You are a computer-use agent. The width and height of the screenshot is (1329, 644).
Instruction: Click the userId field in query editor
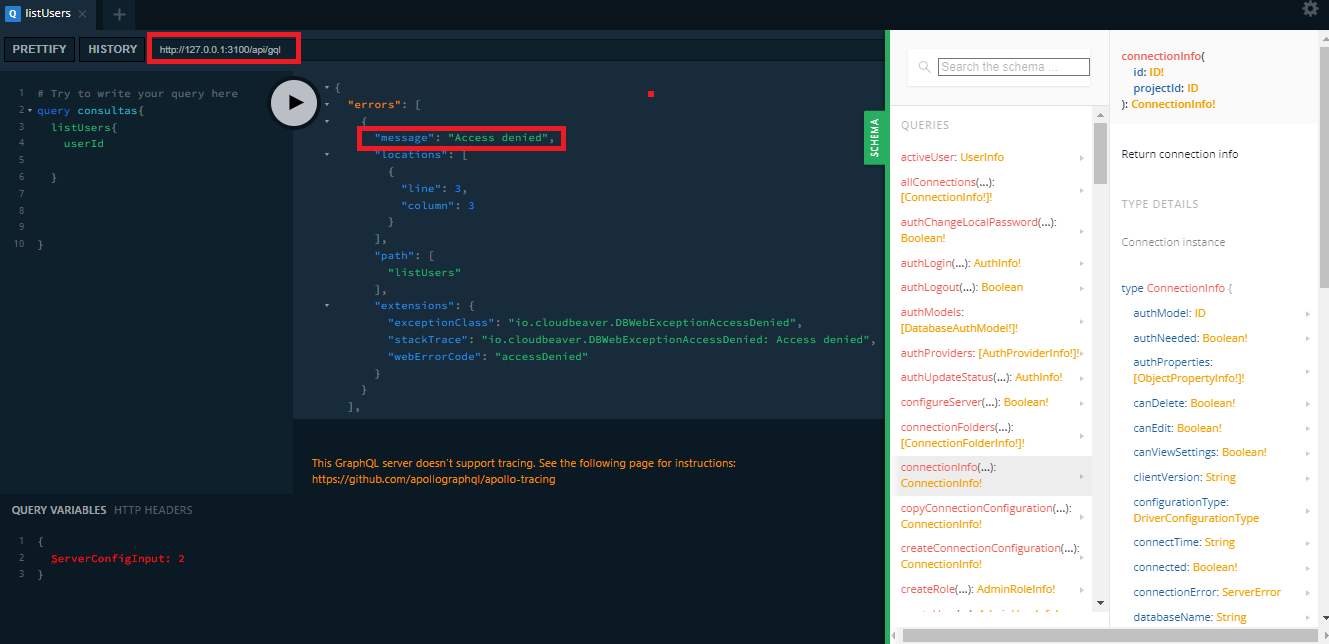tap(84, 143)
